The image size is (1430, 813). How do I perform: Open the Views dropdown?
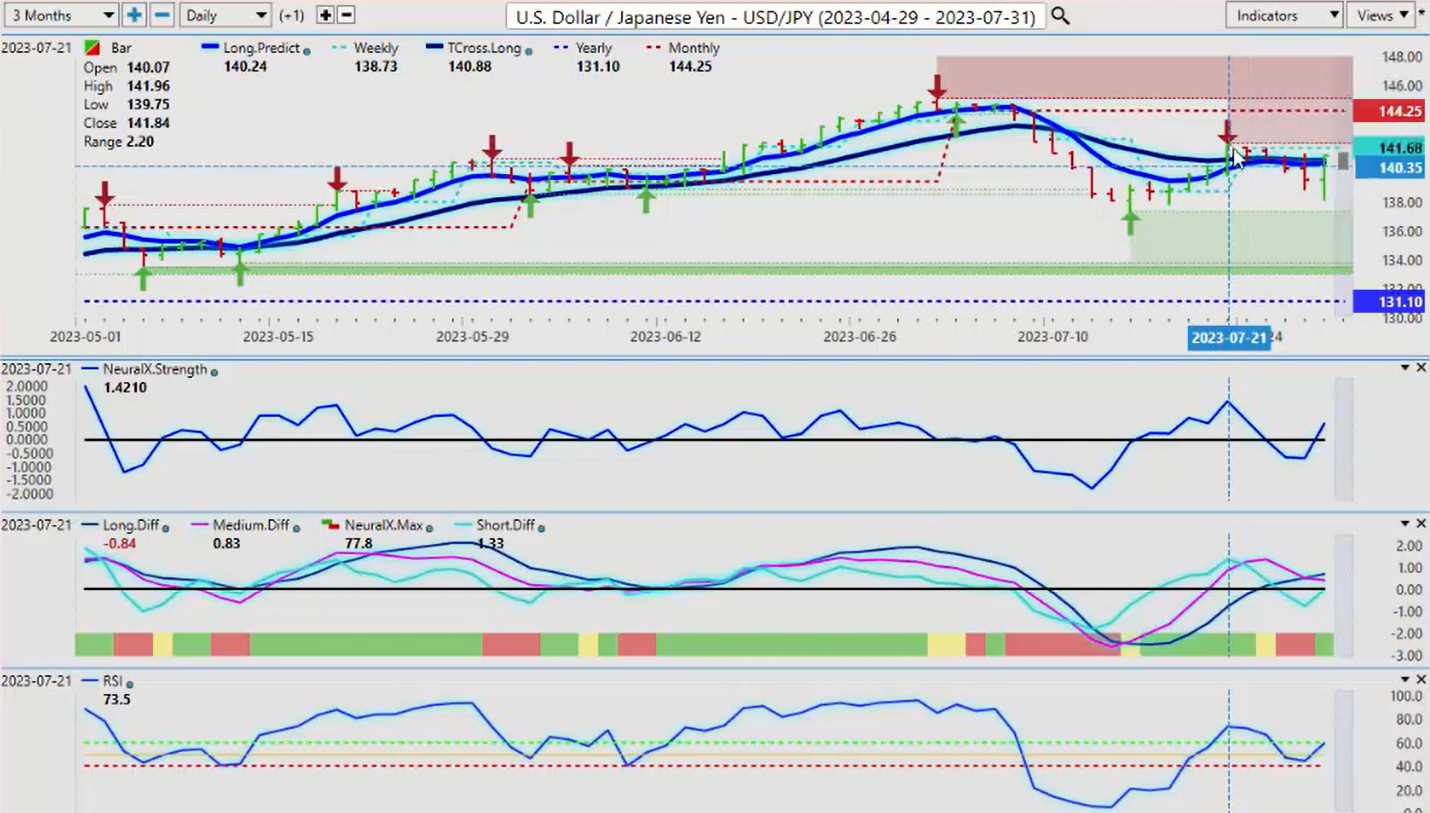tap(1379, 15)
